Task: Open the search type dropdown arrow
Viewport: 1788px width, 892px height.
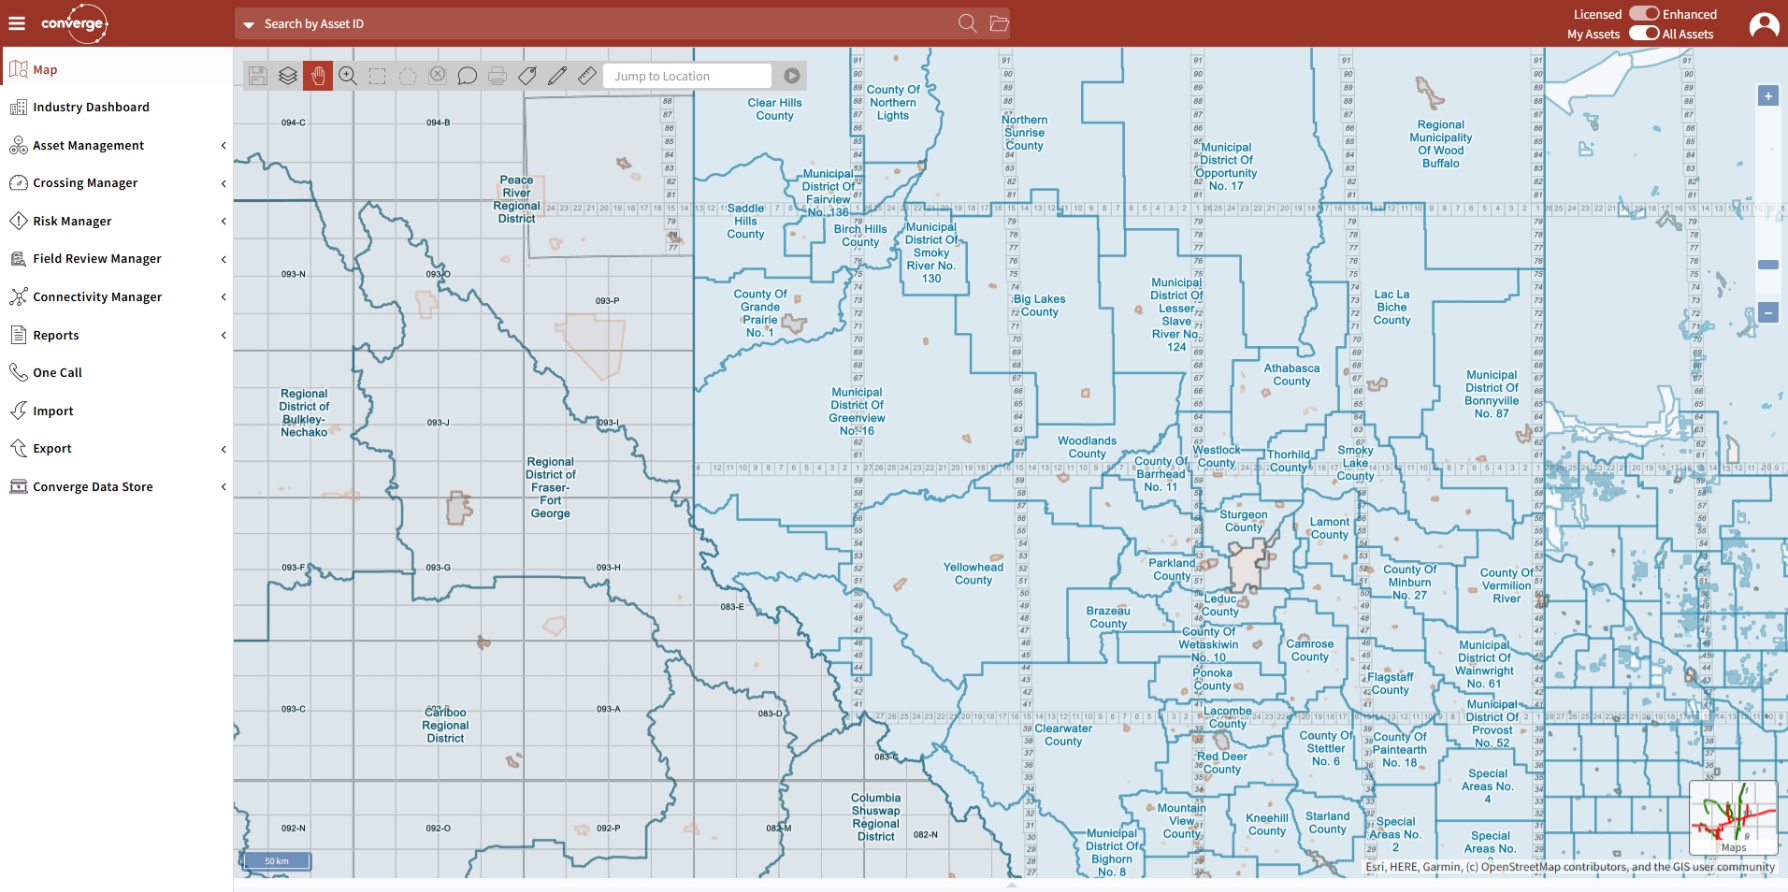Action: point(249,24)
